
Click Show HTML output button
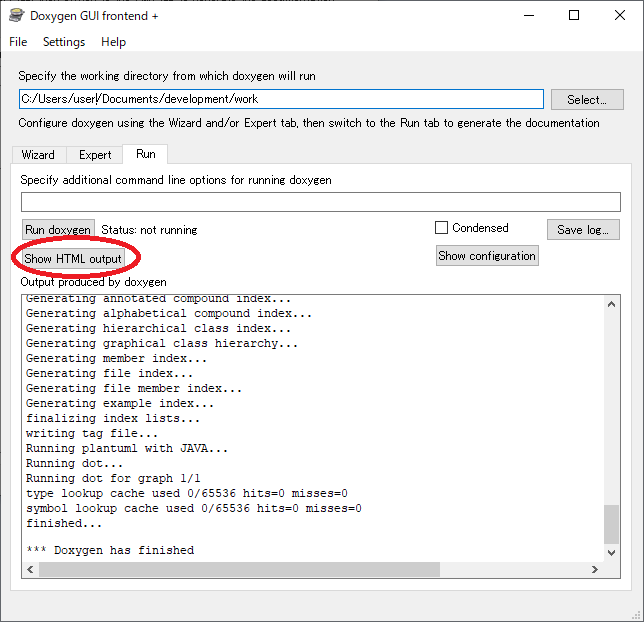pos(72,259)
